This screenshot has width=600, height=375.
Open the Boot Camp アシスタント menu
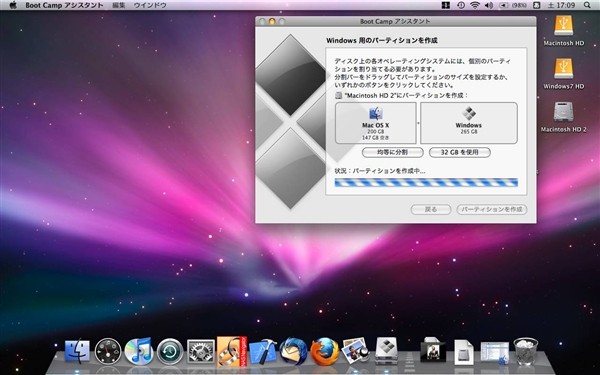[64, 5]
